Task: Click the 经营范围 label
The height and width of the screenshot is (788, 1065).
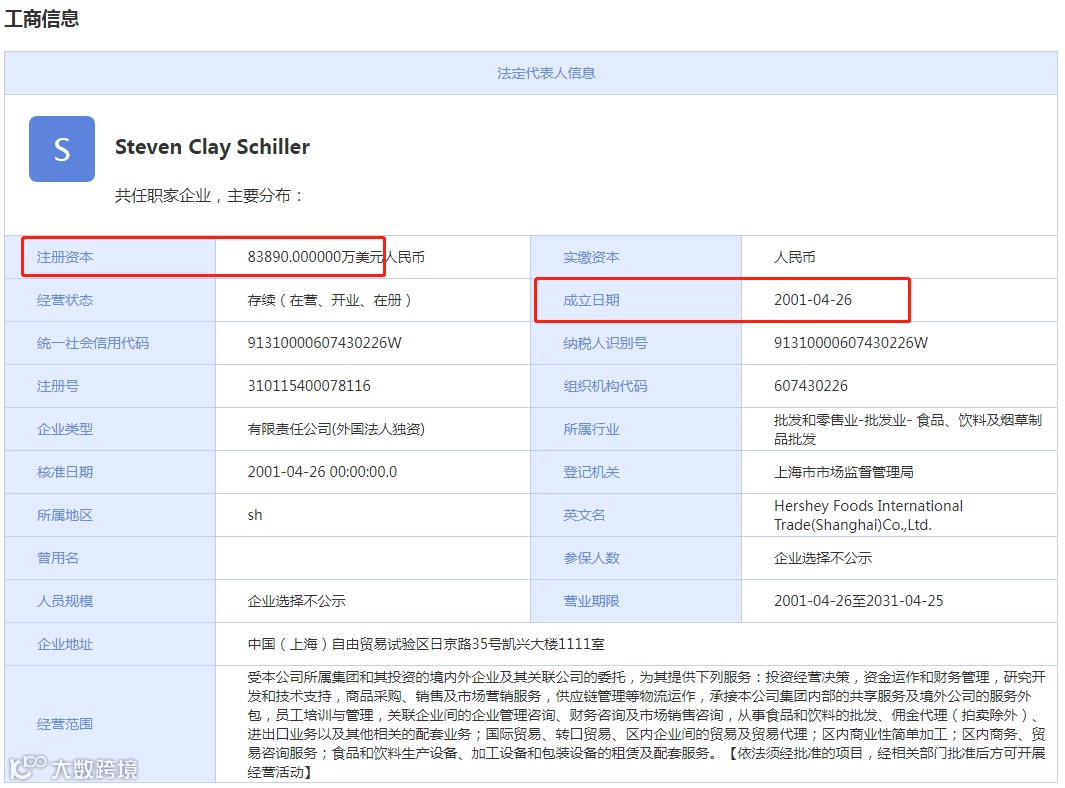Action: 65,724
